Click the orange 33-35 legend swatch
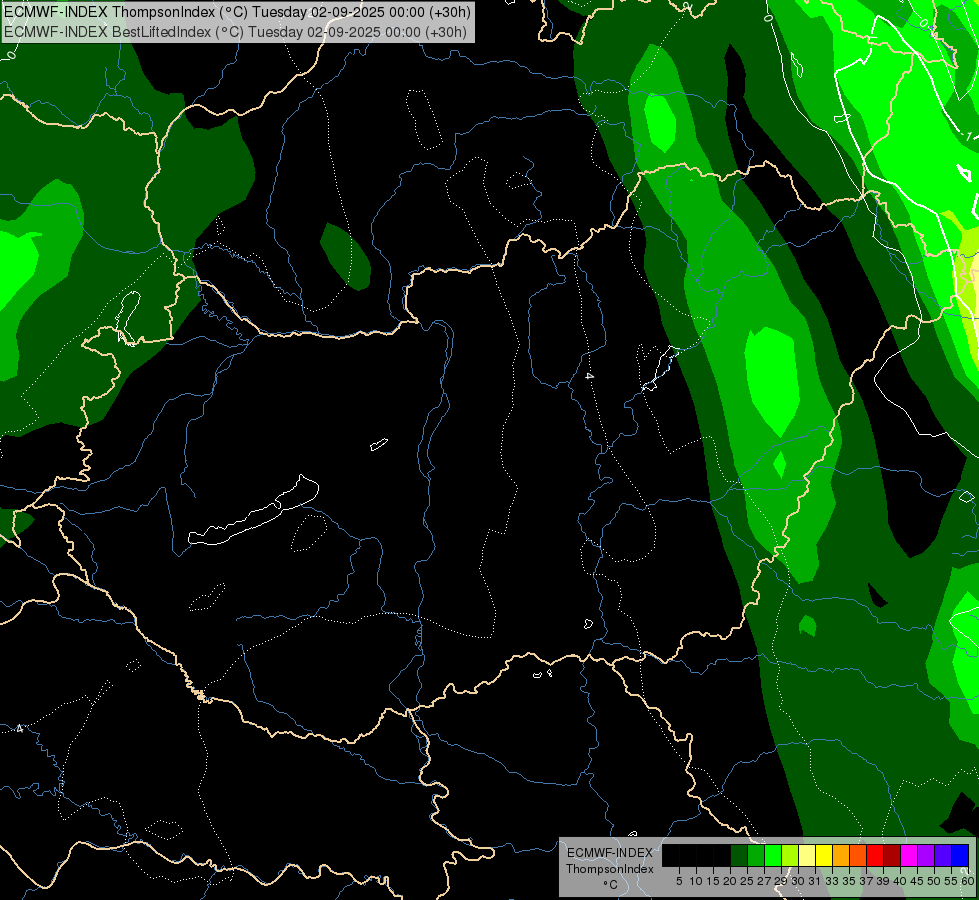This screenshot has height=900, width=979. tap(841, 856)
